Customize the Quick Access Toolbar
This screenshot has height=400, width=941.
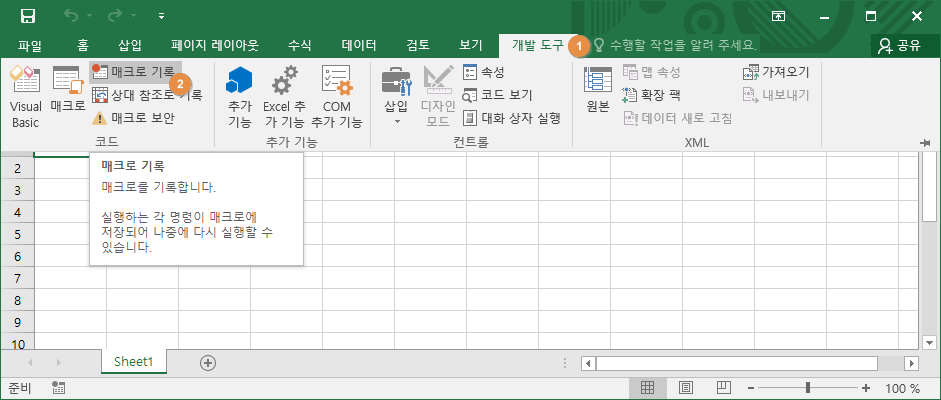[x=161, y=16]
